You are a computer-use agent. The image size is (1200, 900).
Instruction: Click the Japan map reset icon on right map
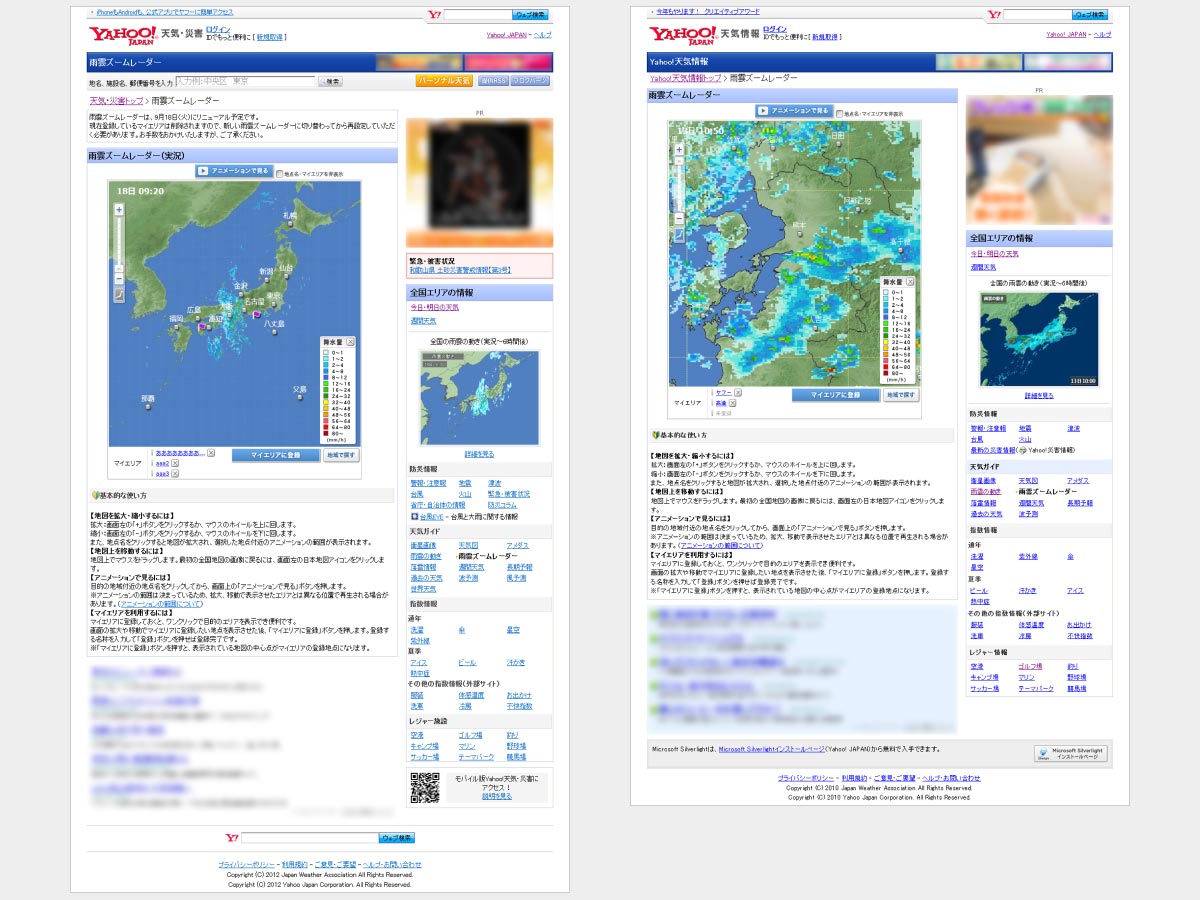pos(679,234)
